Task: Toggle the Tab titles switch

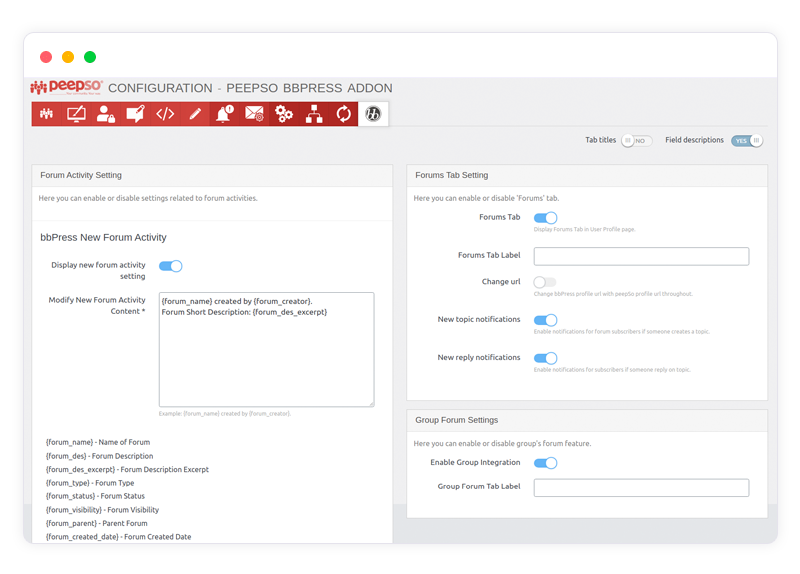Action: [636, 141]
